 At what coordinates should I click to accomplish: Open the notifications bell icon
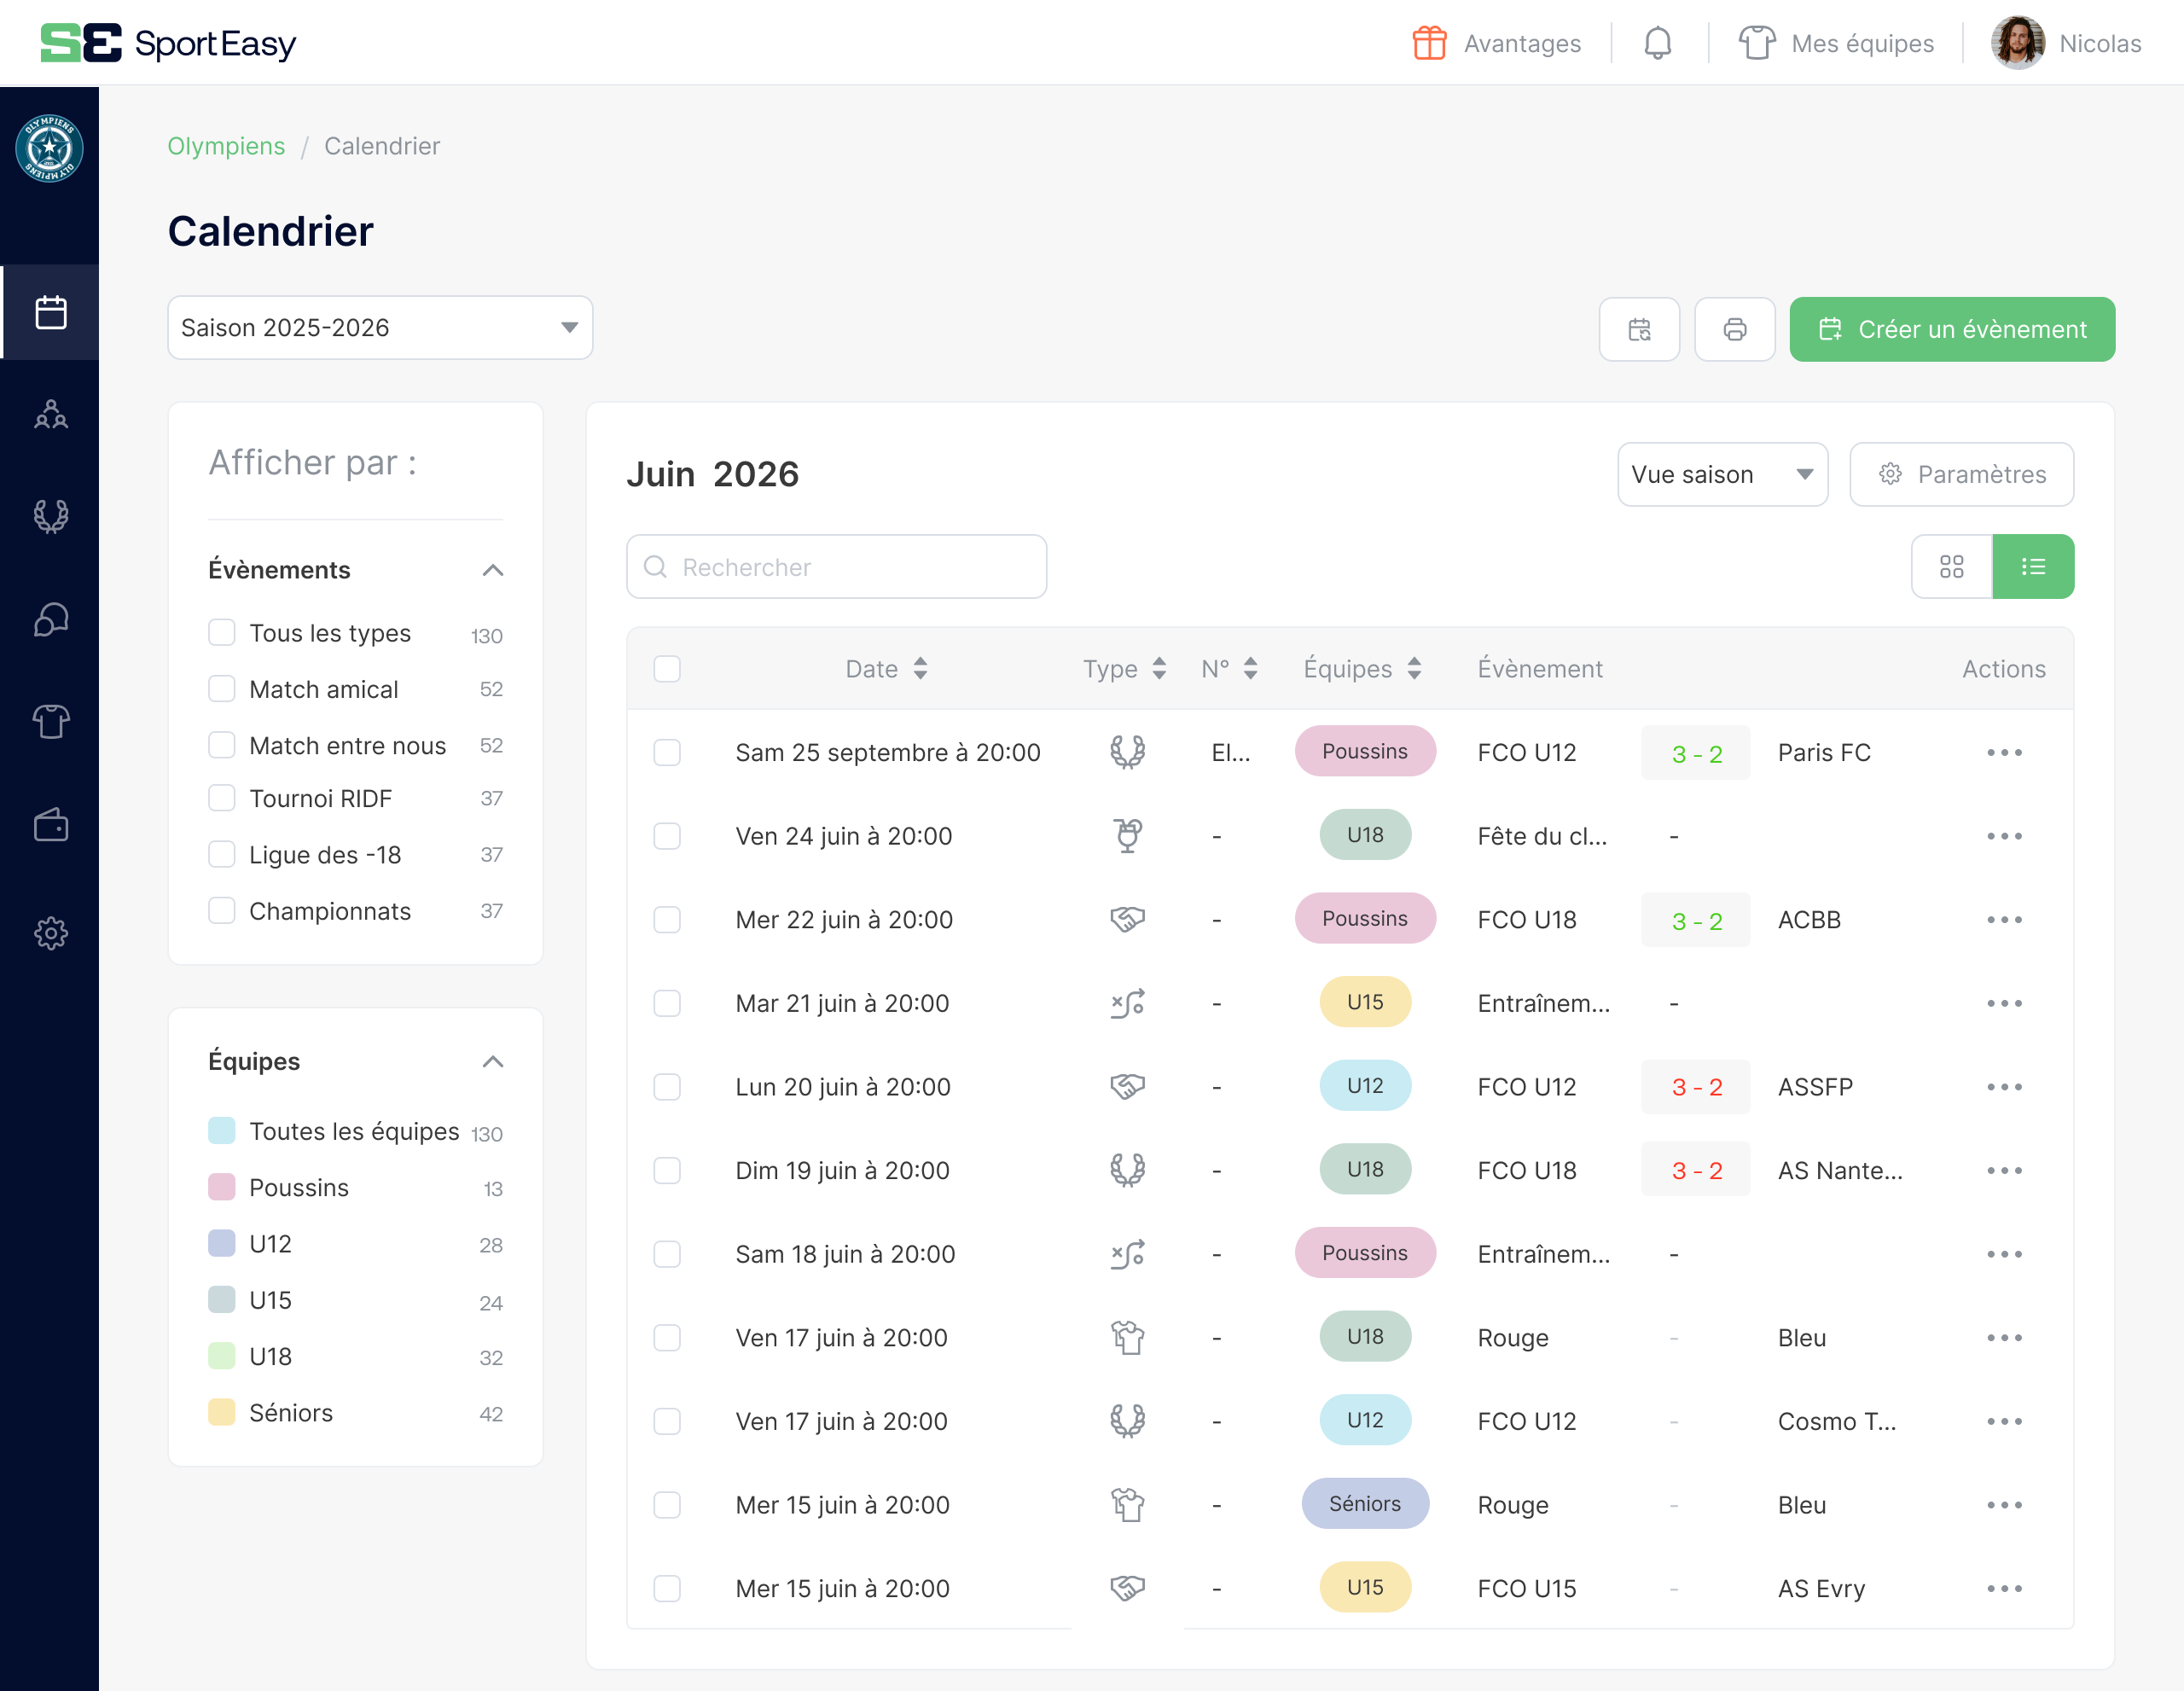pos(1657,43)
